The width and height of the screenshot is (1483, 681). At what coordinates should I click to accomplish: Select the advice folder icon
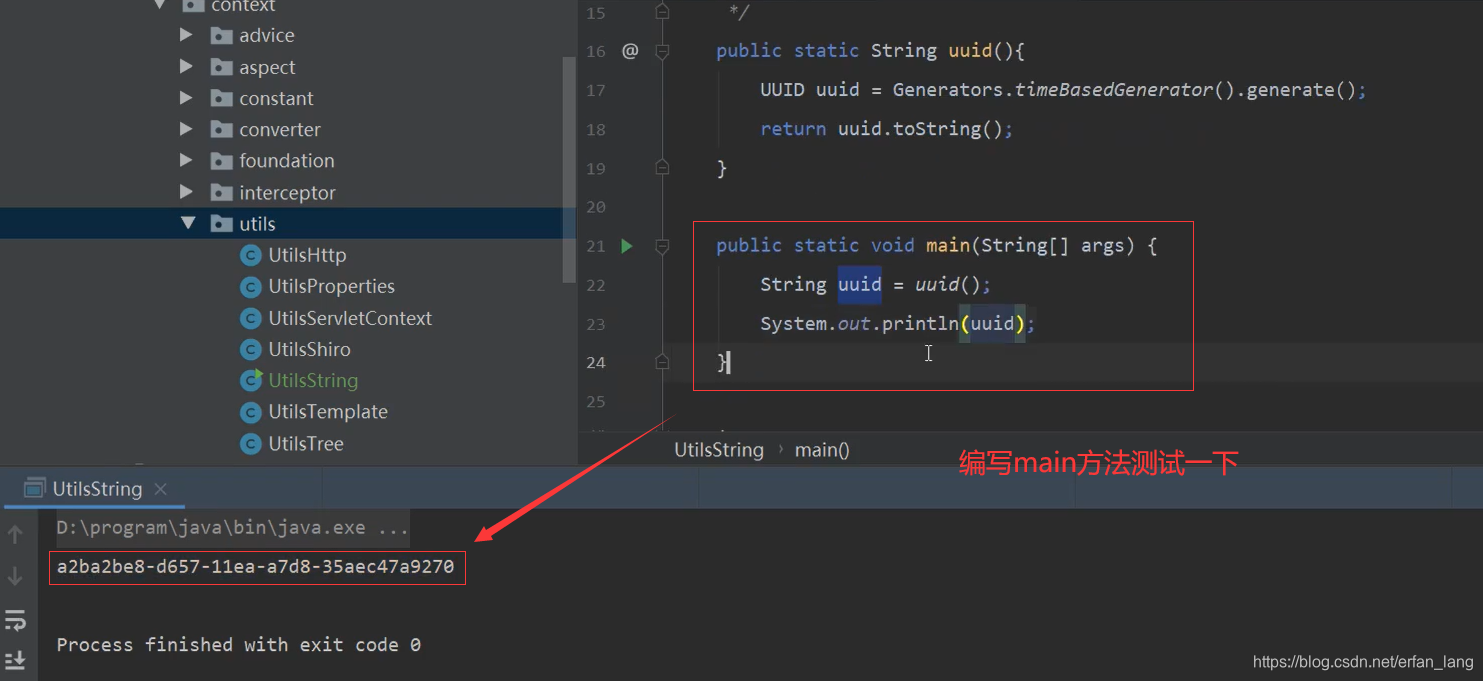point(222,36)
